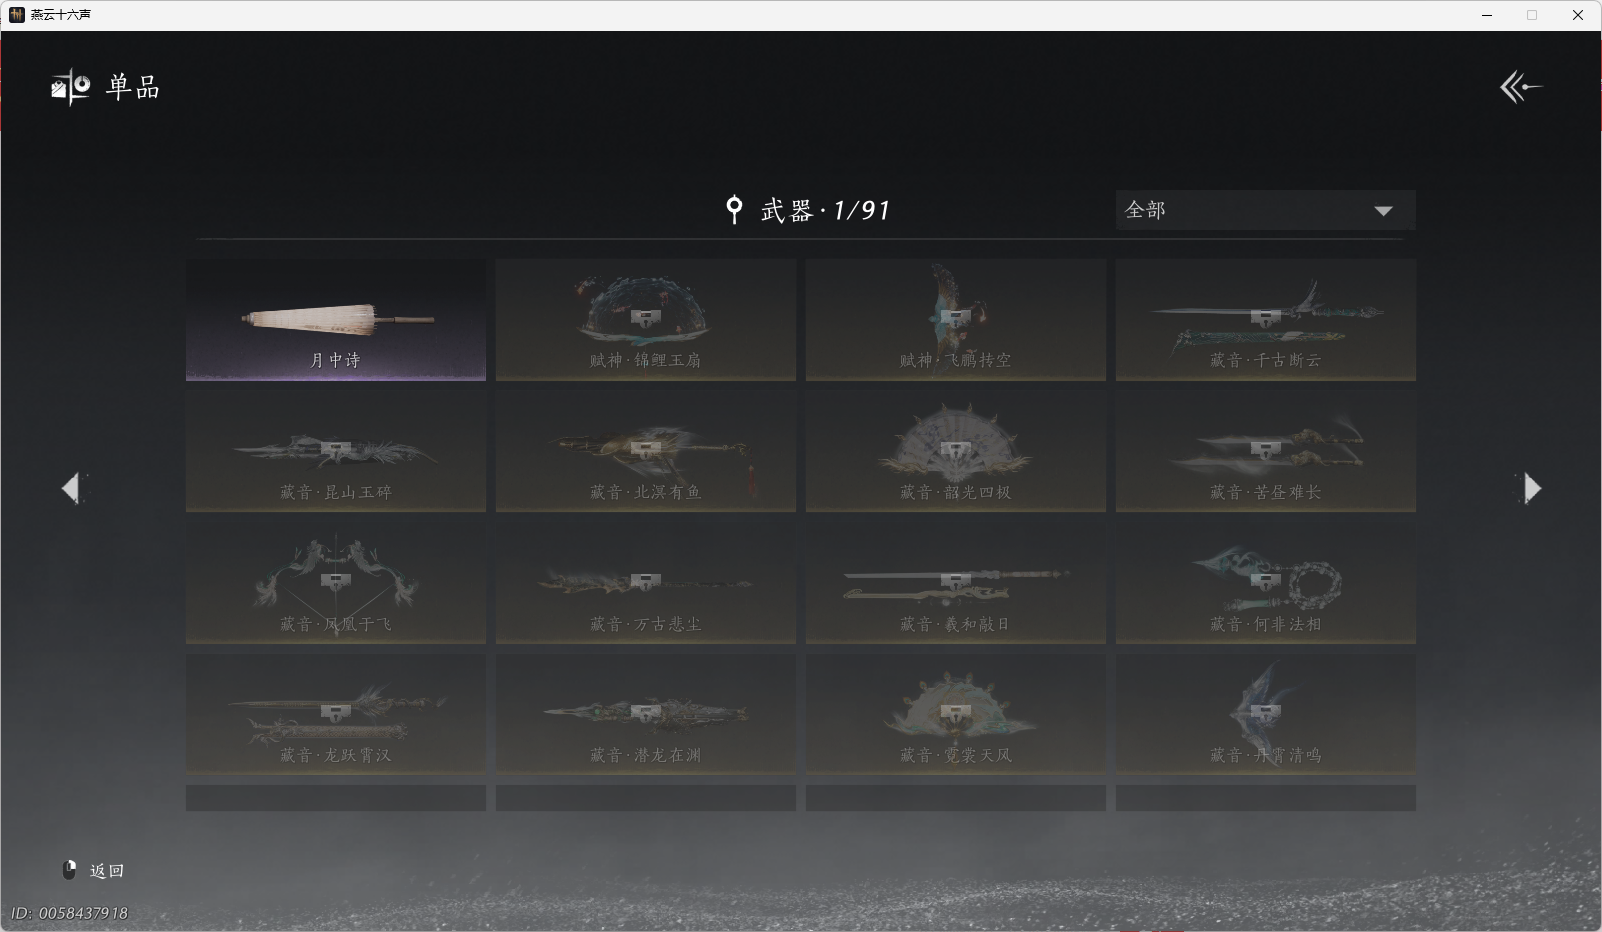This screenshot has height=932, width=1602.
Task: Select the 月中诗 umbrella weapon
Action: pos(336,320)
